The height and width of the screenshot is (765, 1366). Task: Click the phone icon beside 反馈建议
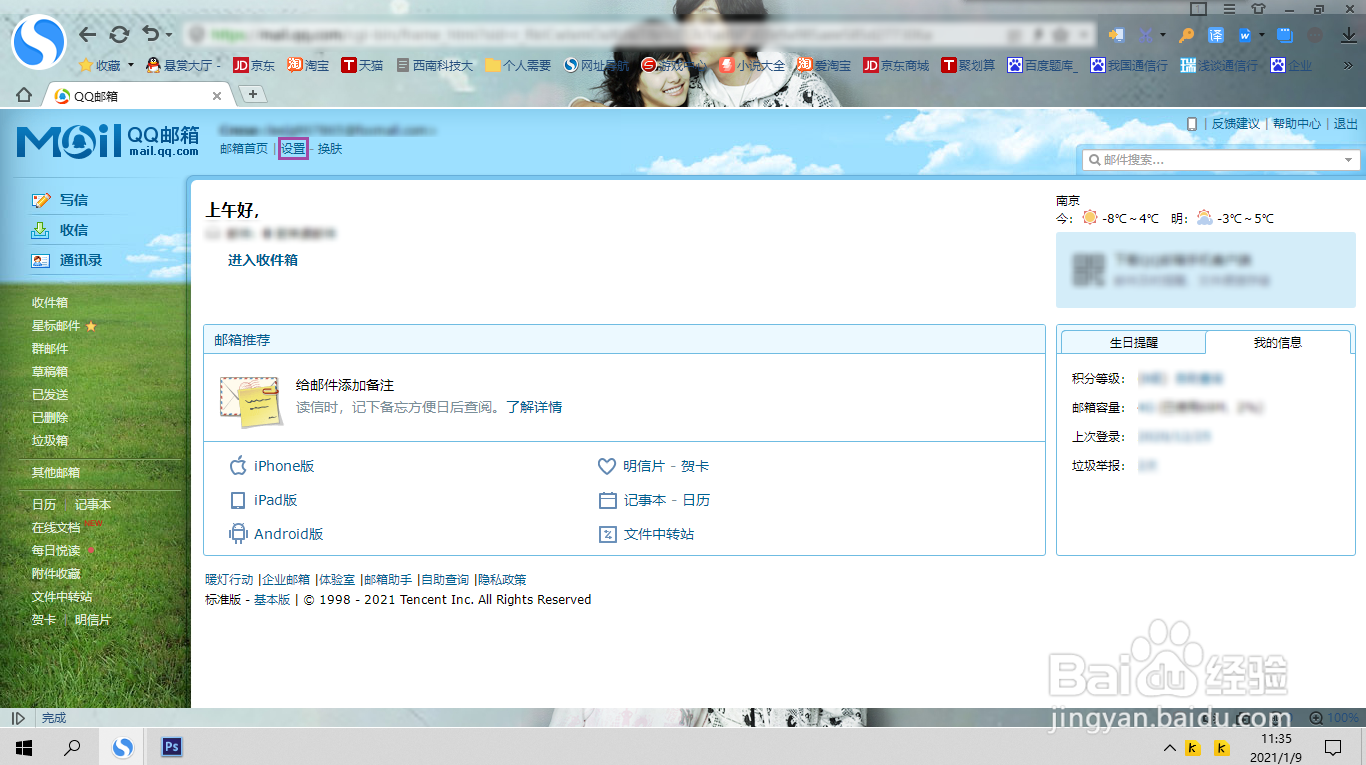[x=1192, y=124]
